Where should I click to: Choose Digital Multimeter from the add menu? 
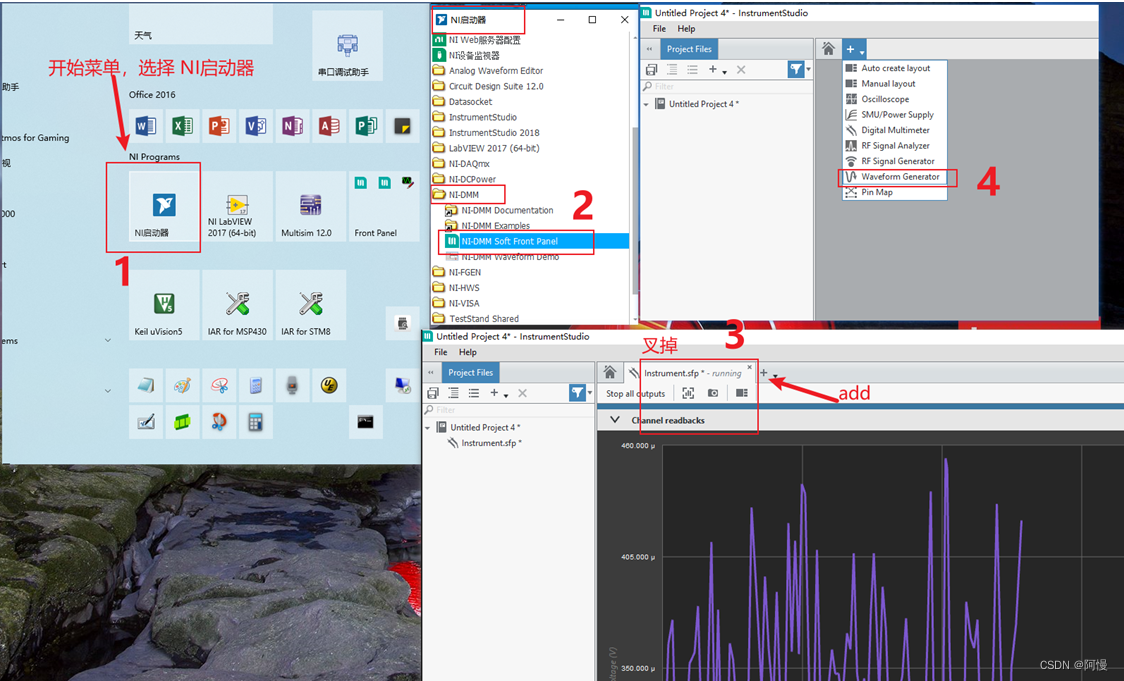pyautogui.click(x=895, y=130)
